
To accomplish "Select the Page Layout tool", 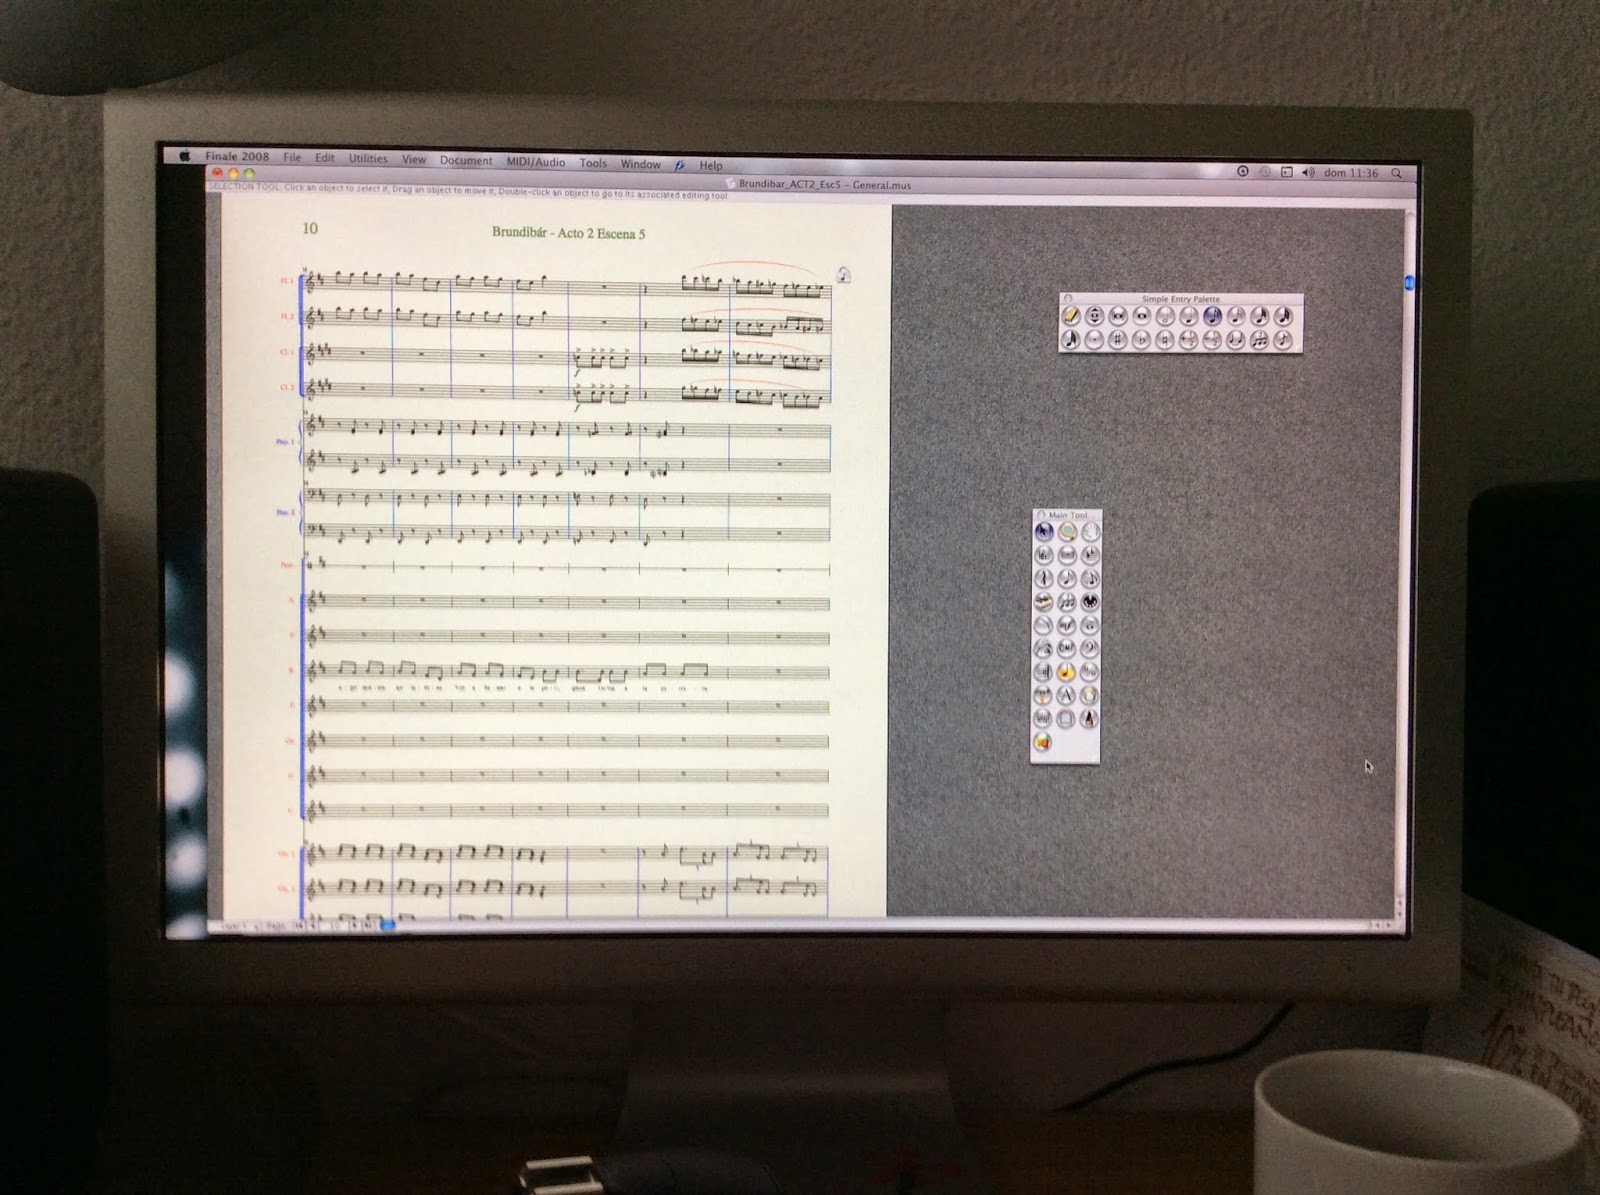I will coord(1067,719).
